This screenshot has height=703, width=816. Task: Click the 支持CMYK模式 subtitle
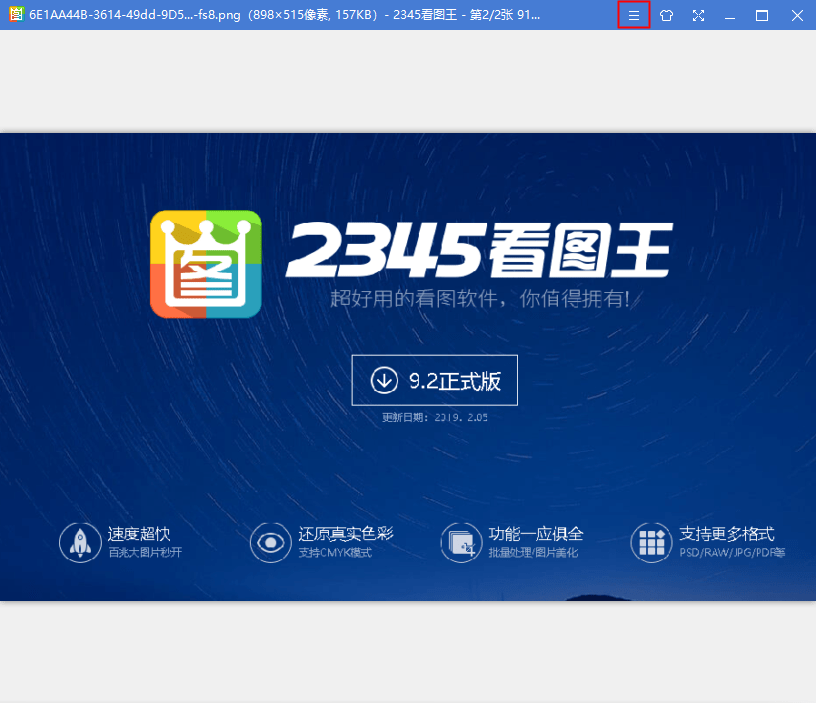[335, 553]
